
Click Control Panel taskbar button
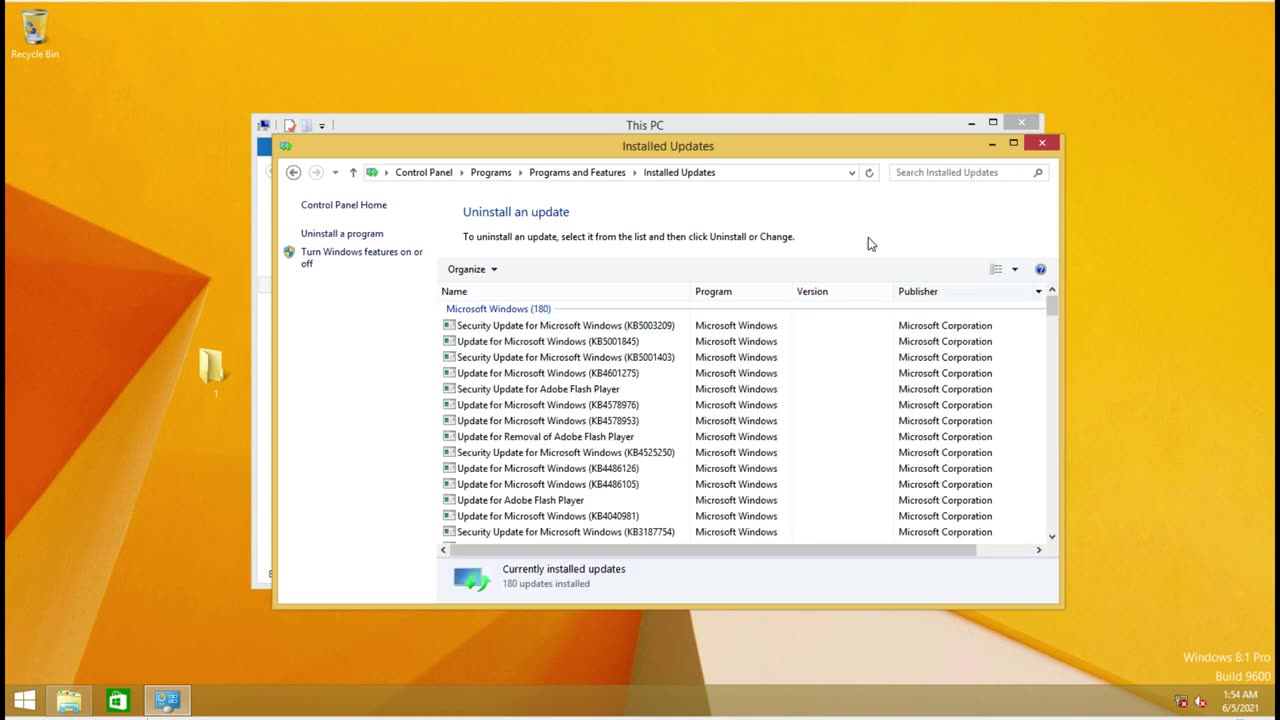(x=167, y=700)
